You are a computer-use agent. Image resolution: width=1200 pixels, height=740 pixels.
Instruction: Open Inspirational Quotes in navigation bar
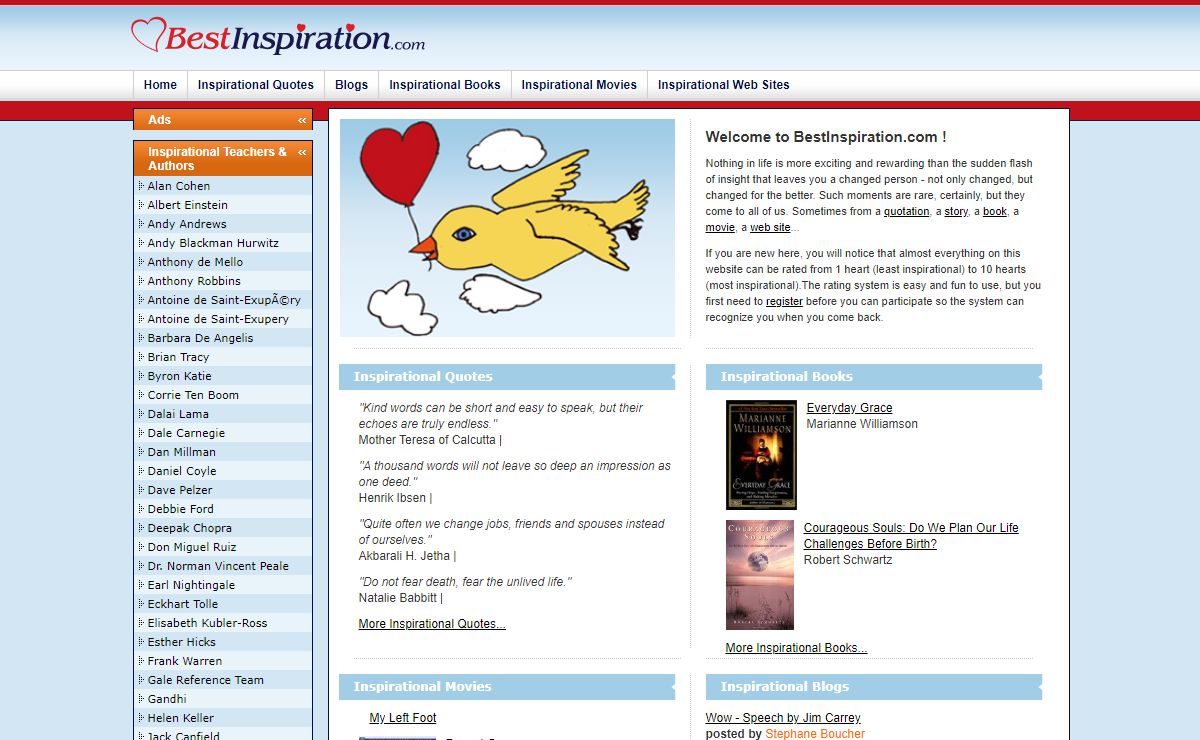(256, 85)
